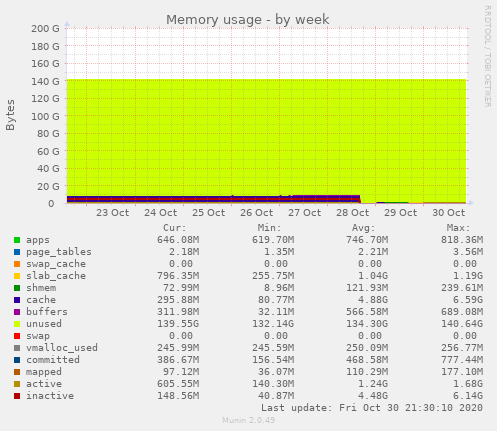Screen dimensions: 497x431
Task: Click the unused current value 139.55G
Action: click(178, 324)
